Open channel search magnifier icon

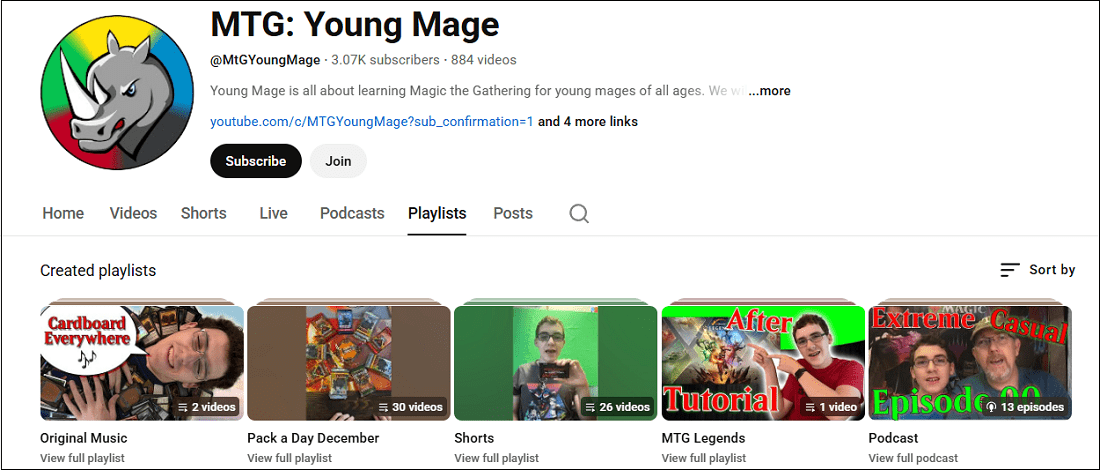point(579,213)
